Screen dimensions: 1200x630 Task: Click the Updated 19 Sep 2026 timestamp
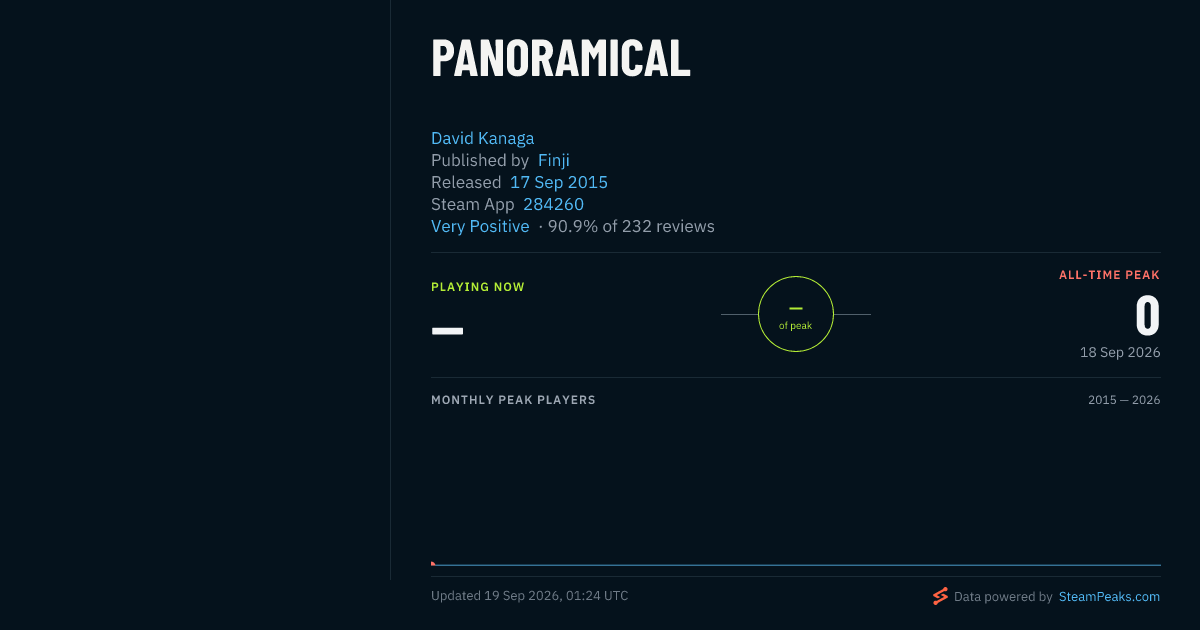530,595
